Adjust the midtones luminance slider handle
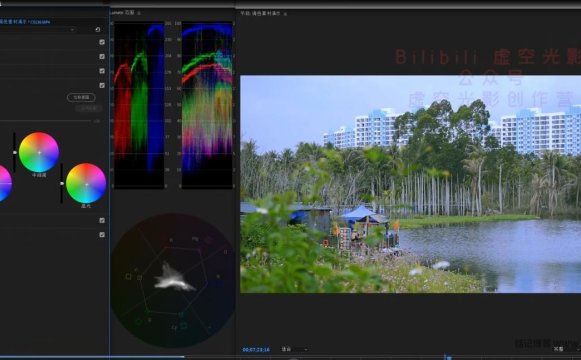 click(14, 152)
